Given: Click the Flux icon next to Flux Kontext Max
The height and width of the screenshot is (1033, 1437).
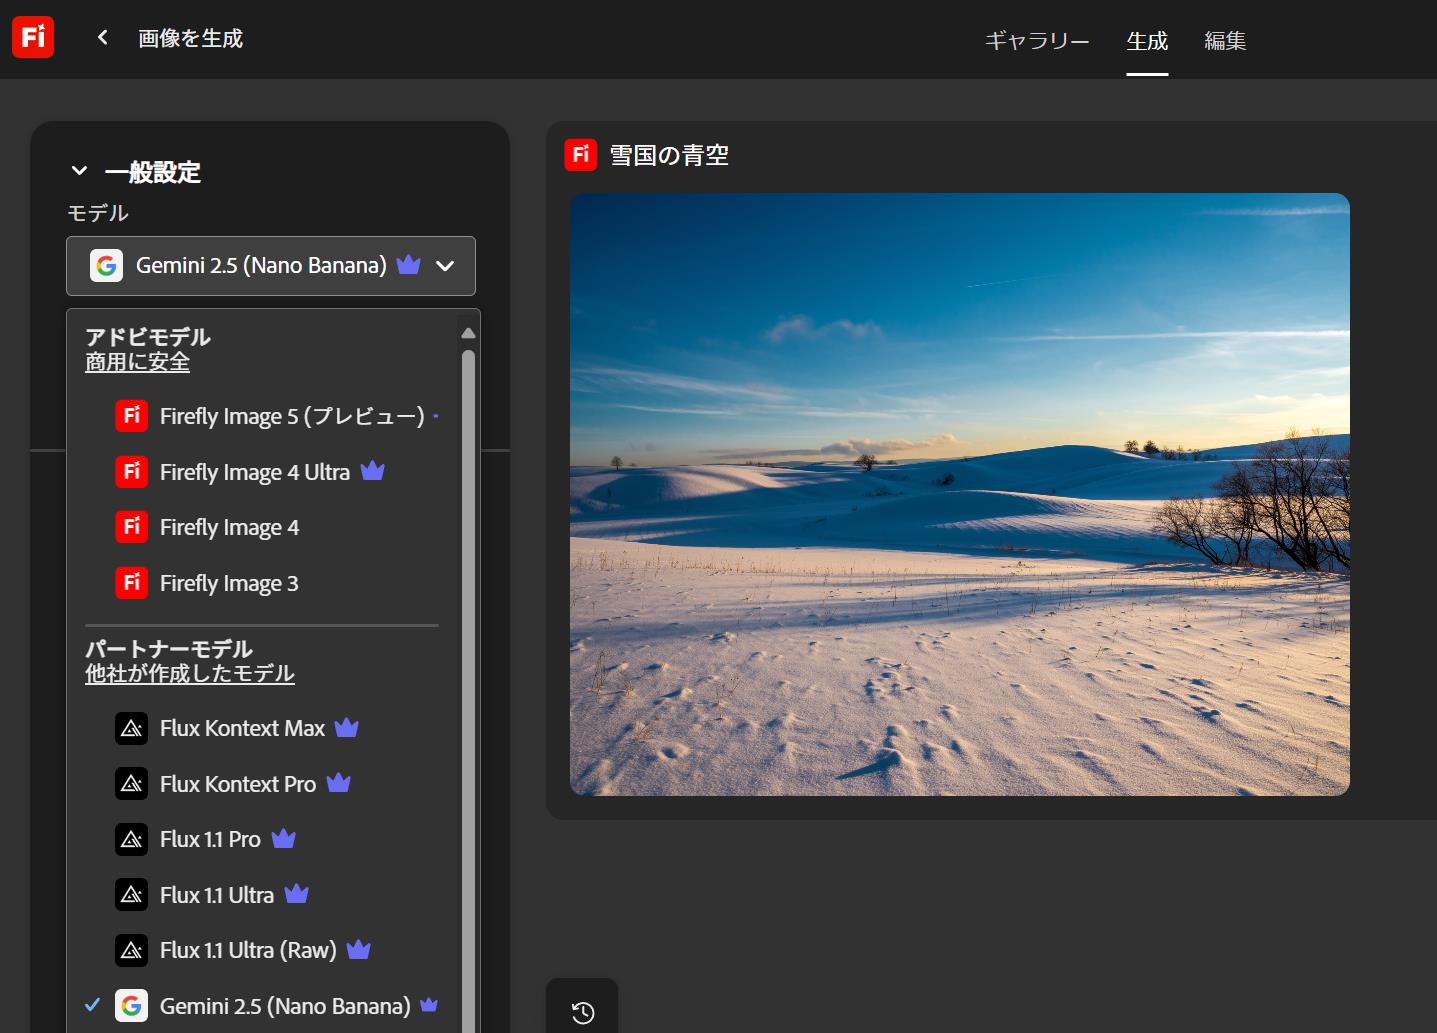Looking at the screenshot, I should 132,728.
